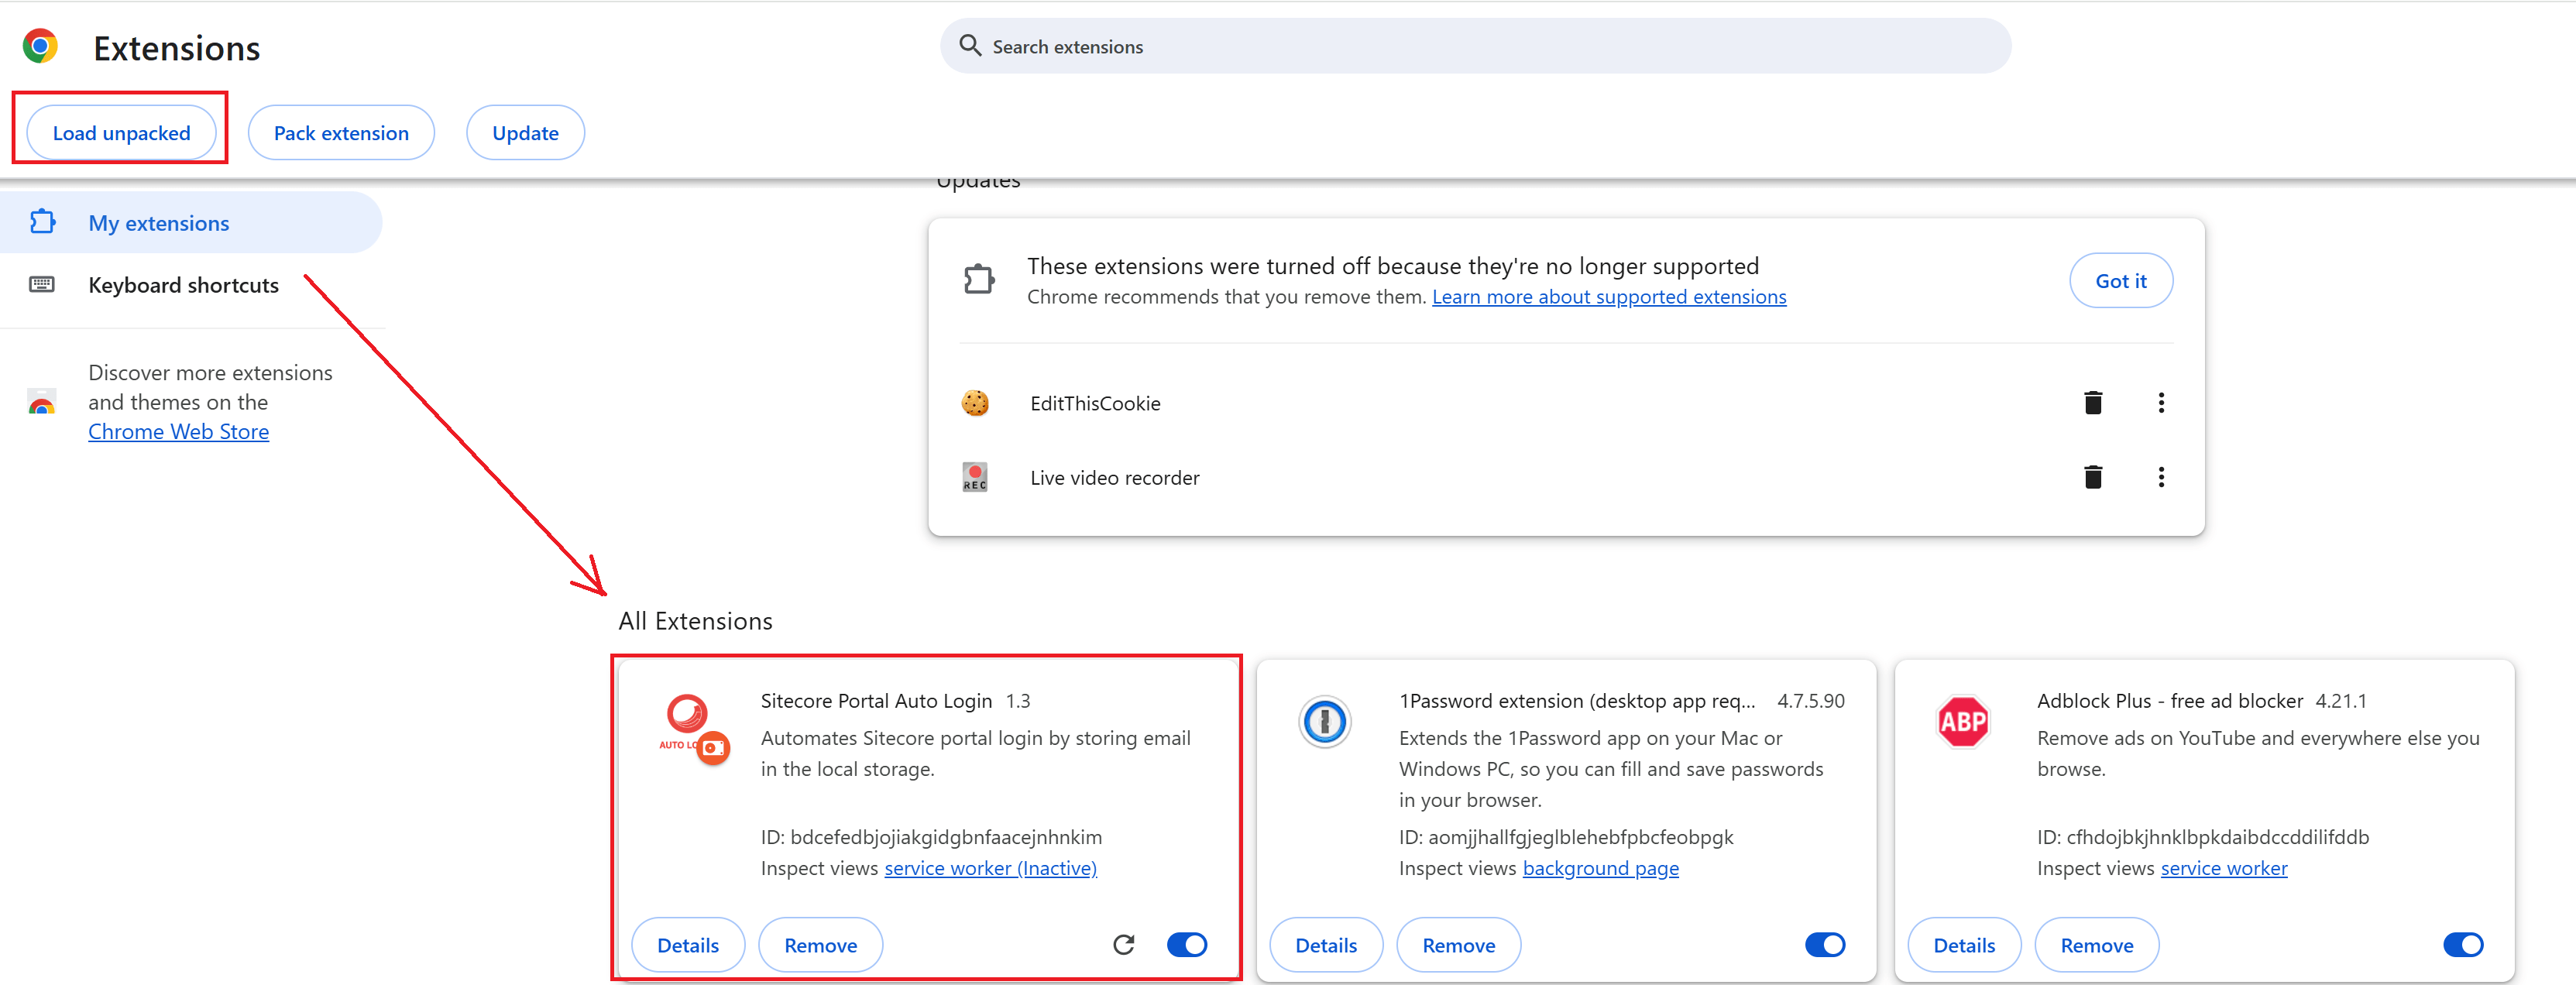
Task: Click the puzzle icon in unsupported extensions notice
Action: (979, 279)
